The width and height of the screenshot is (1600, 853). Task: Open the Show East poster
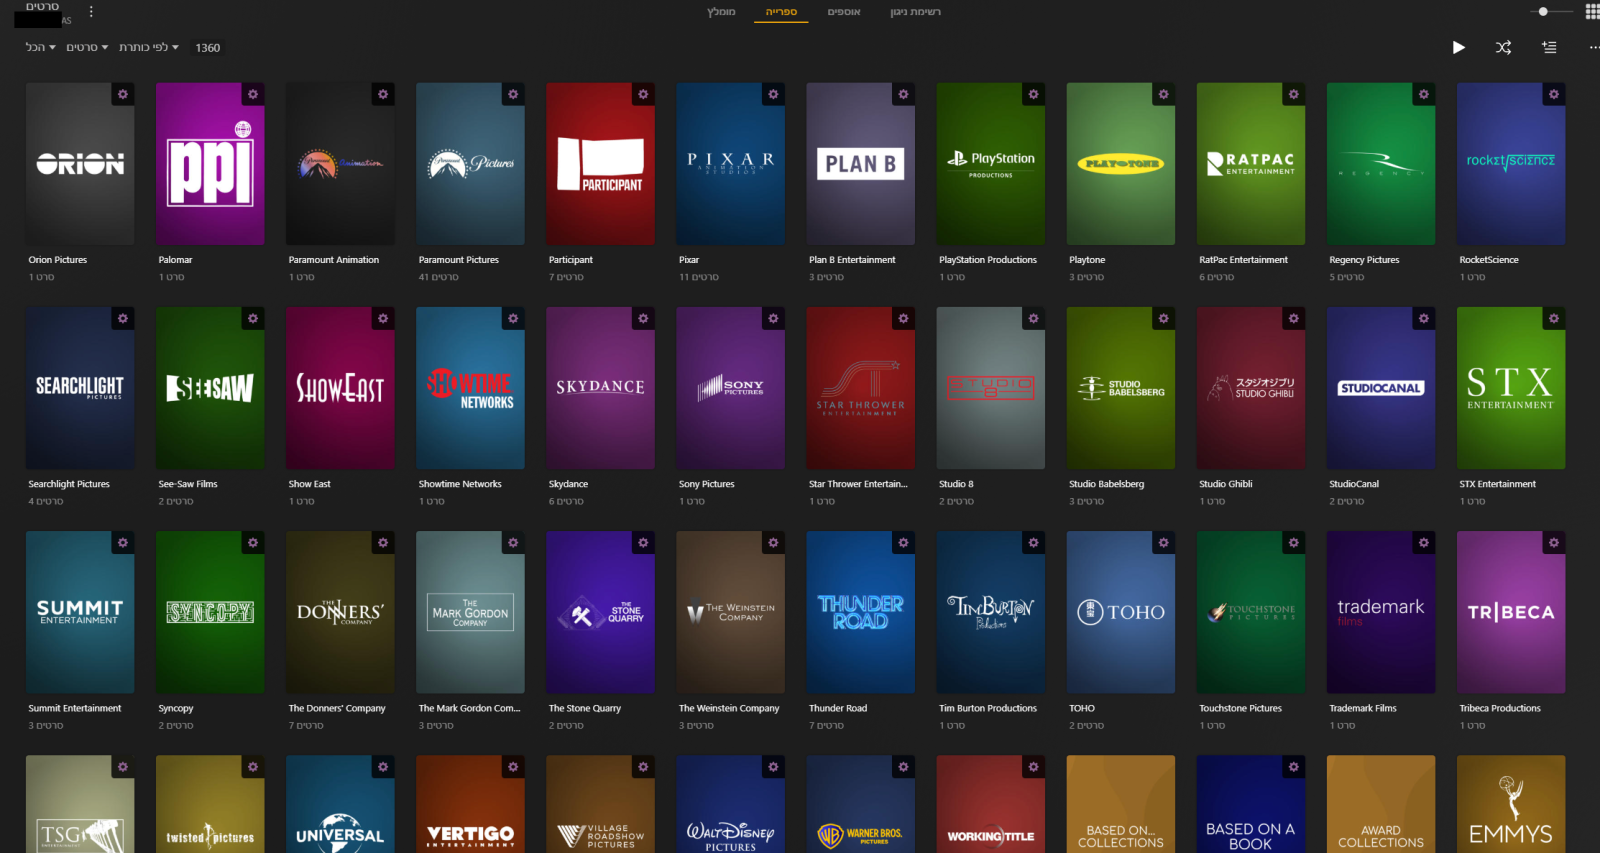coord(340,388)
